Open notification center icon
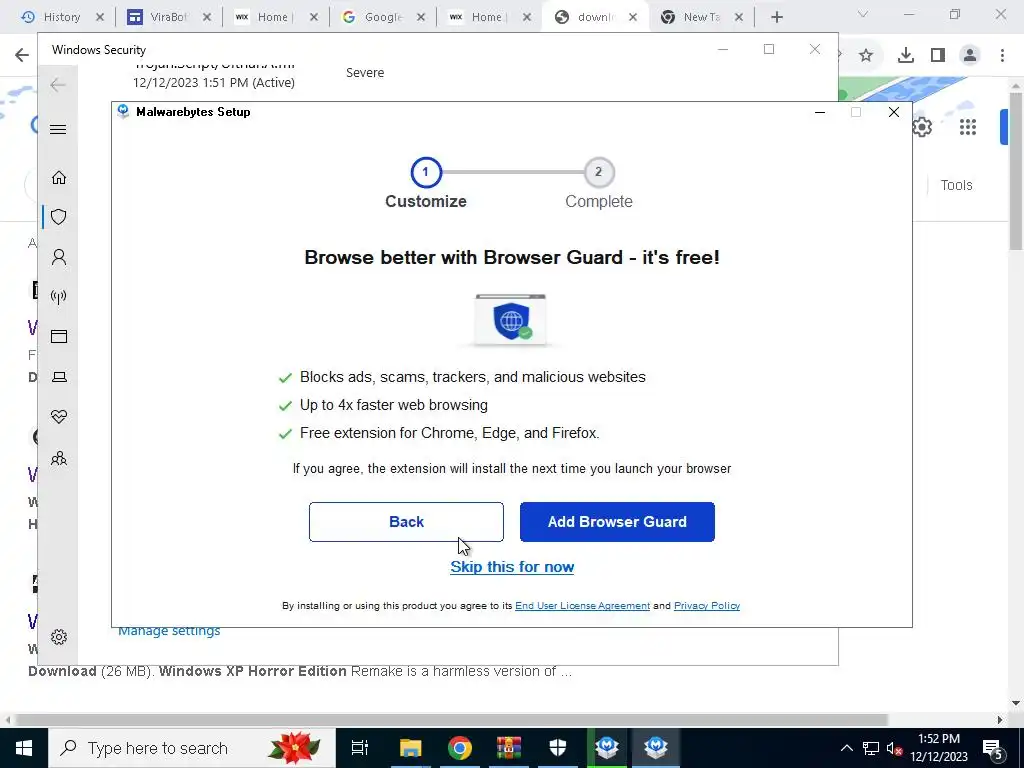Screen dimensions: 1024x768 pyautogui.click(x=993, y=748)
